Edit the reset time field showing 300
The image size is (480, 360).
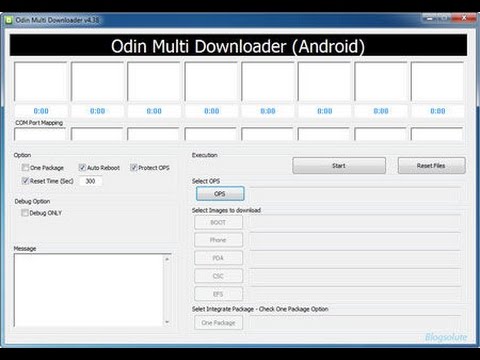coord(91,181)
